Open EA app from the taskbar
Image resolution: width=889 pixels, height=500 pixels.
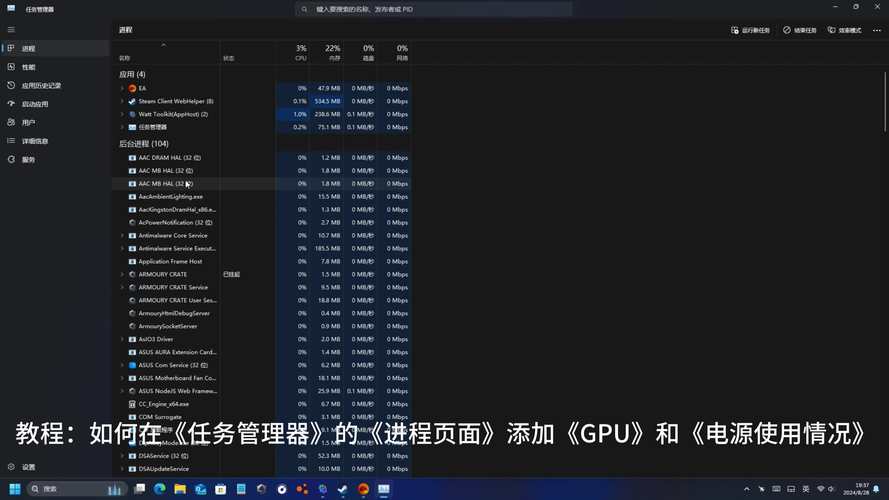point(363,489)
